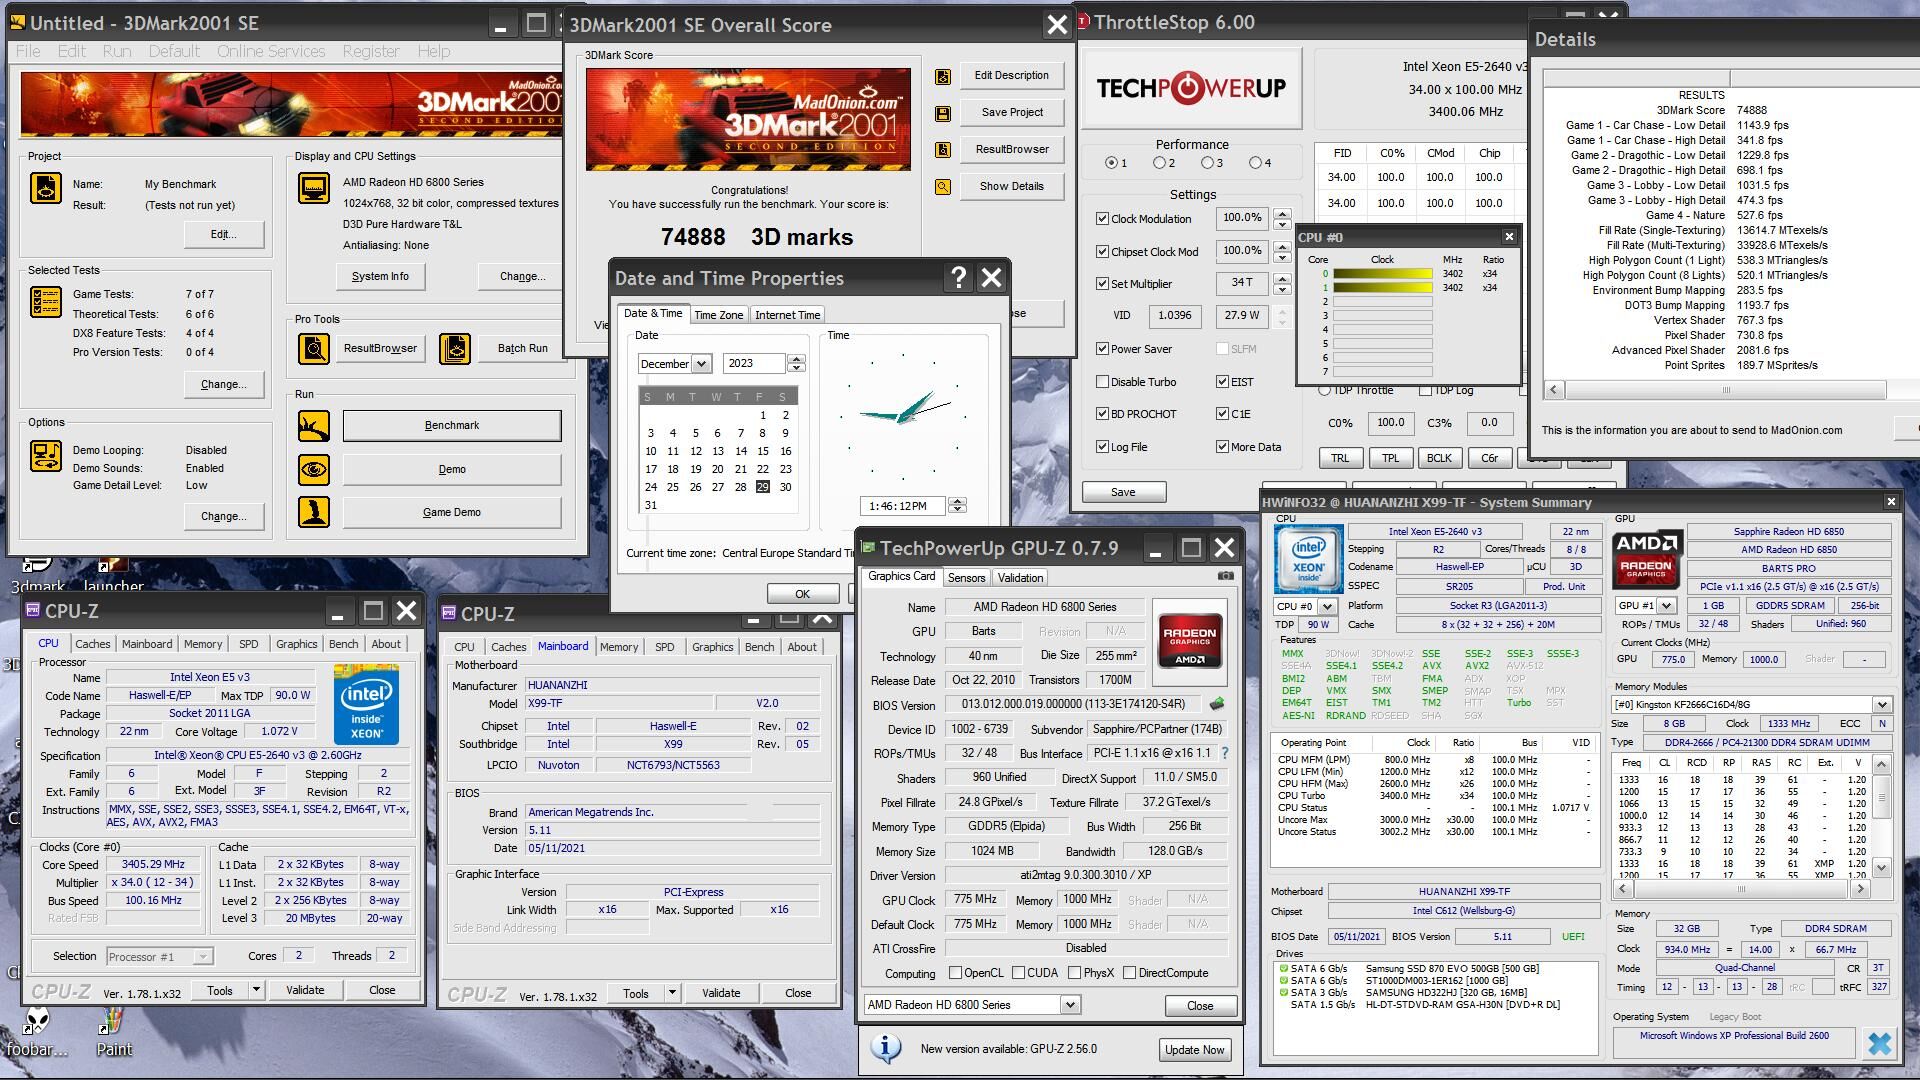Screen dimensions: 1920x1080
Task: Click the Edit Description icon in Overall Score
Action: tap(942, 77)
